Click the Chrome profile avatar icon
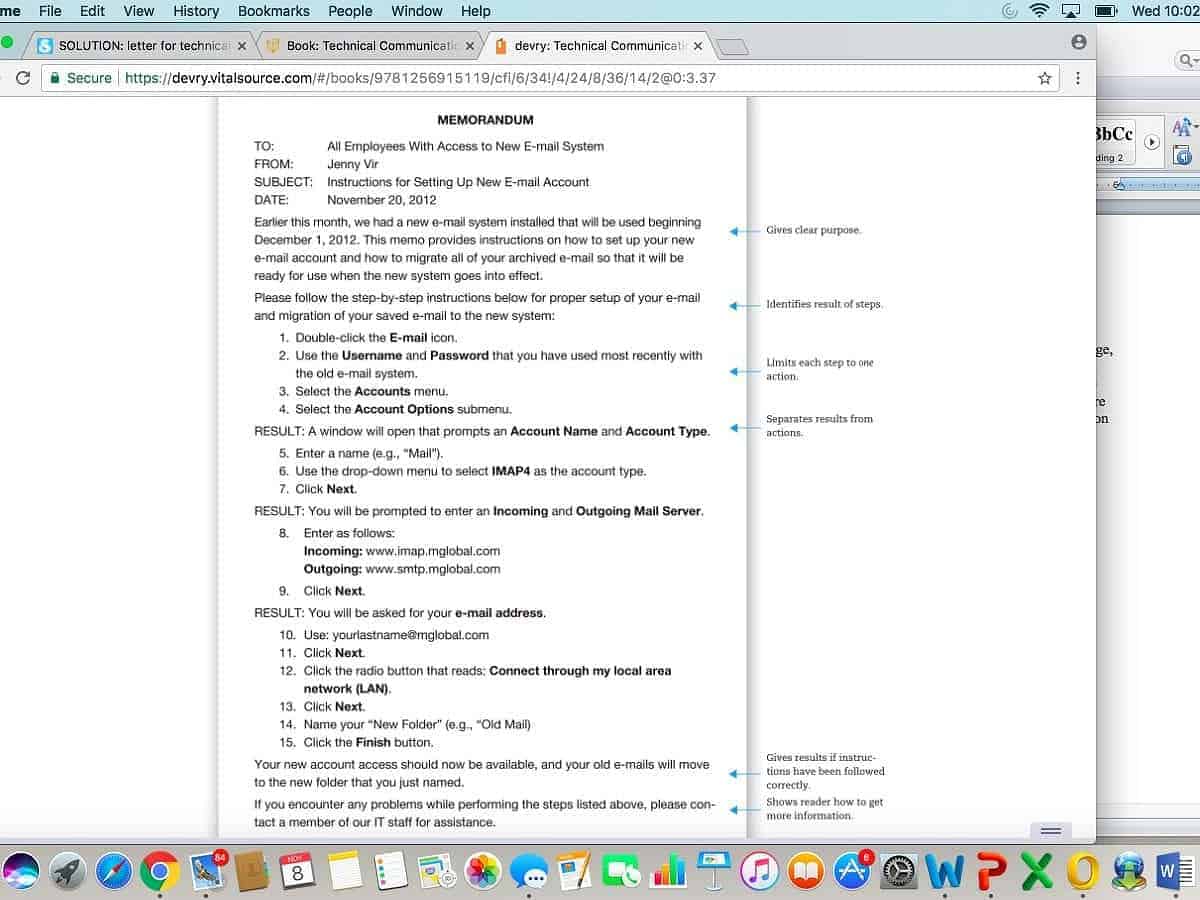Image resolution: width=1200 pixels, height=900 pixels. [1078, 42]
